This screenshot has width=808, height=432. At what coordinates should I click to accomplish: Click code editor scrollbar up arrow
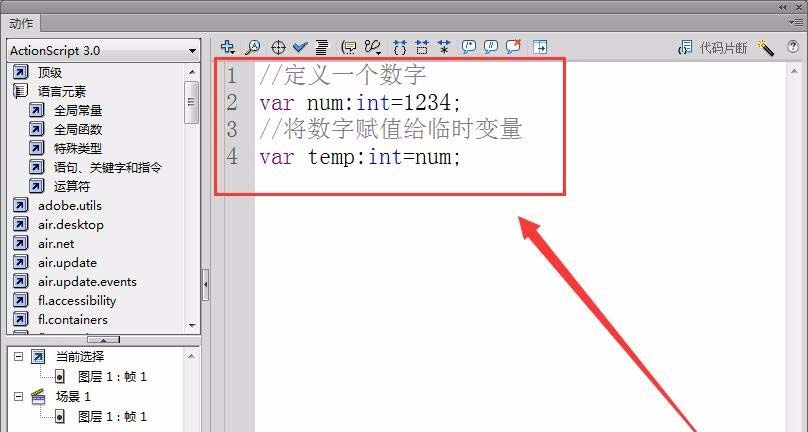point(794,72)
